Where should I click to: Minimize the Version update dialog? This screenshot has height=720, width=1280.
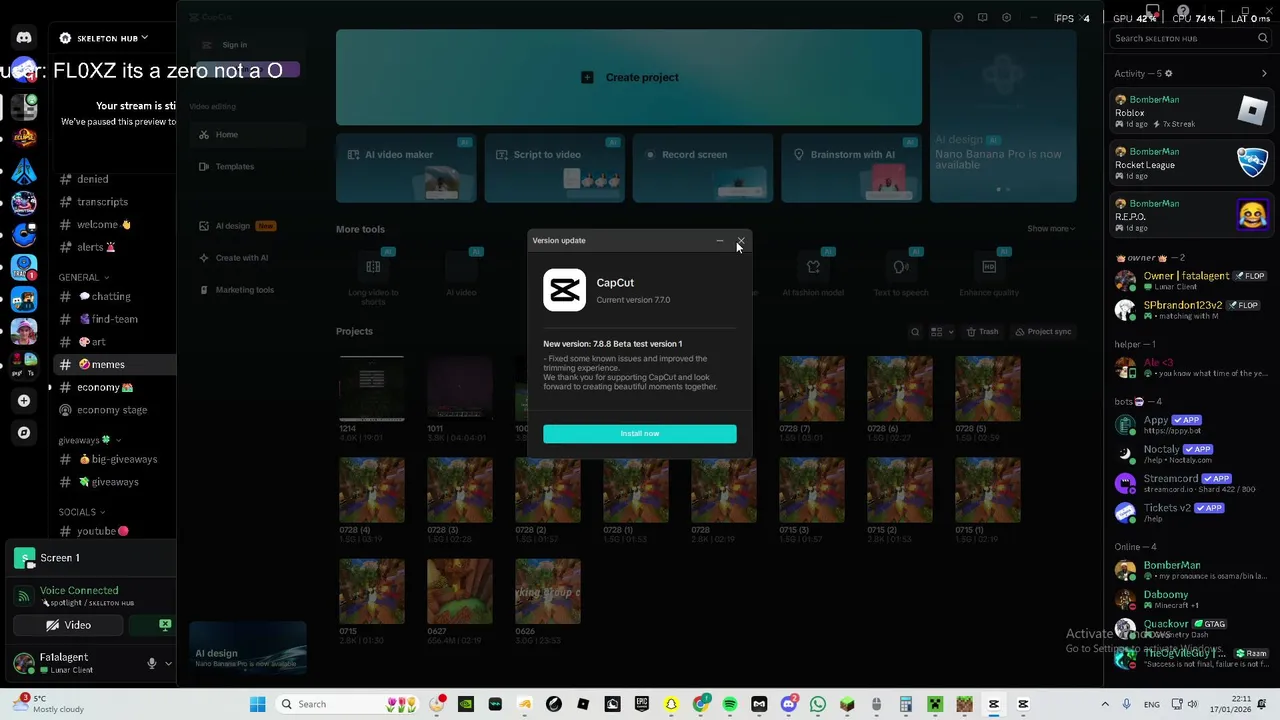click(x=720, y=241)
